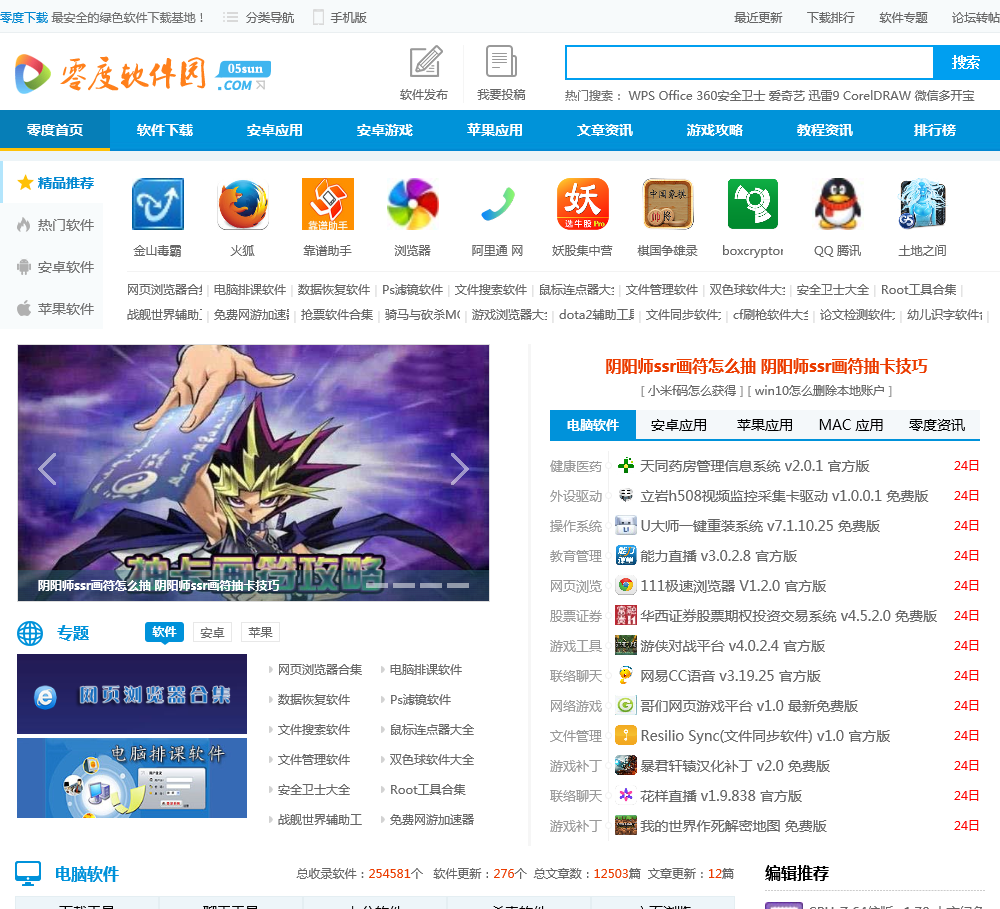Viewport: 1000px width, 909px height.
Task: Open the 网页浏览器合集 banner thumbnail
Action: coord(132,694)
